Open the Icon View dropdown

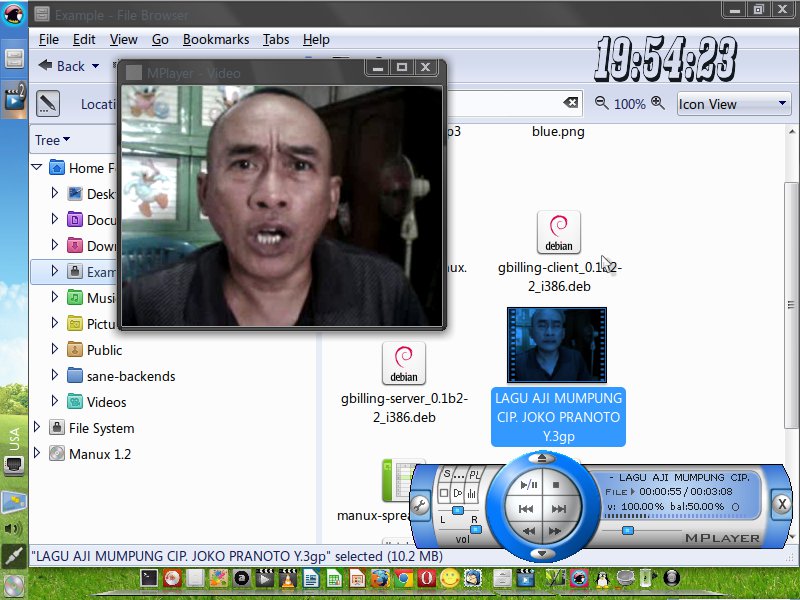click(734, 104)
